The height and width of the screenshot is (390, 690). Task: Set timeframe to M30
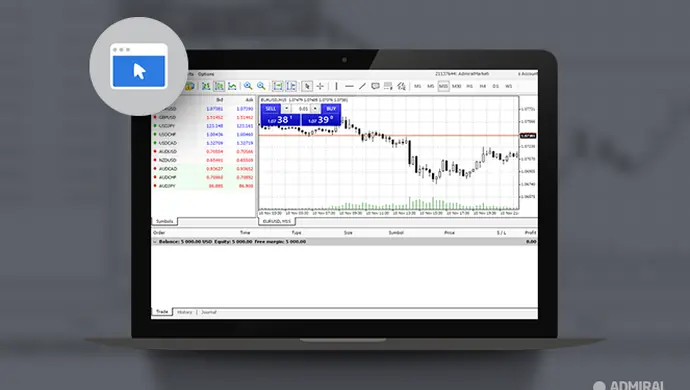pyautogui.click(x=457, y=86)
